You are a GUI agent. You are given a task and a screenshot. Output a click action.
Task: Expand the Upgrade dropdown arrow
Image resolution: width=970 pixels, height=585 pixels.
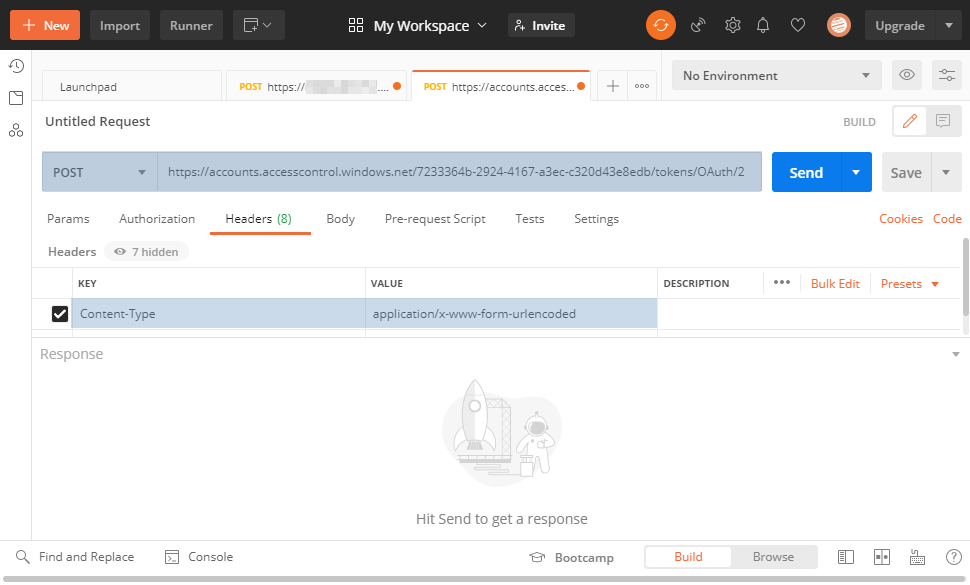949,25
